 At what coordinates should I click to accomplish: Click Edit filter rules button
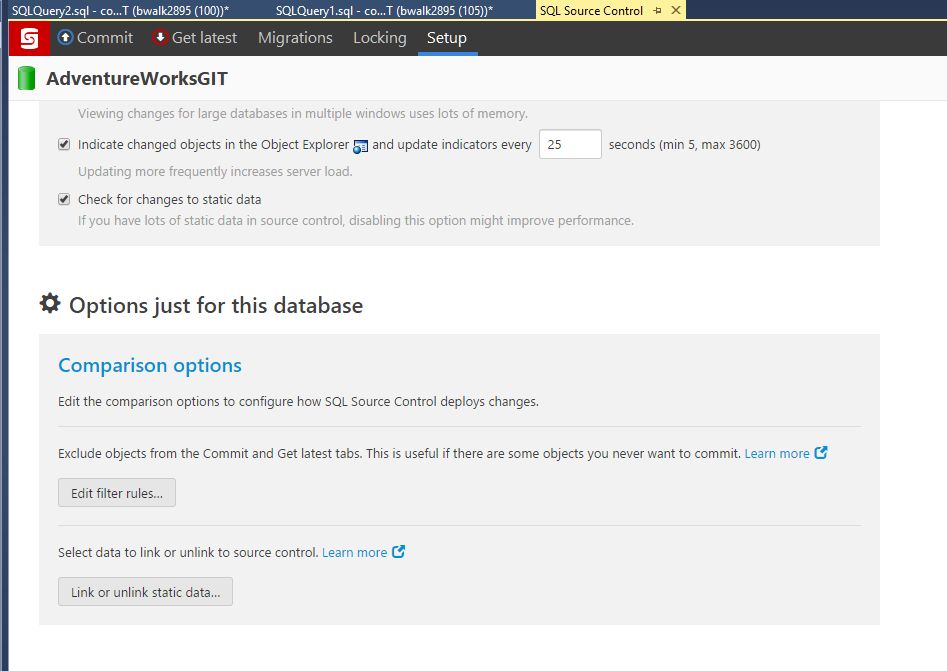[x=117, y=493]
